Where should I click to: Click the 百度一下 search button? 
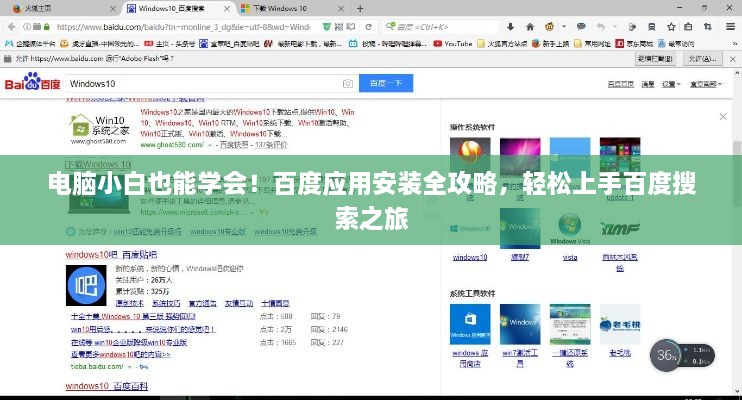click(386, 83)
